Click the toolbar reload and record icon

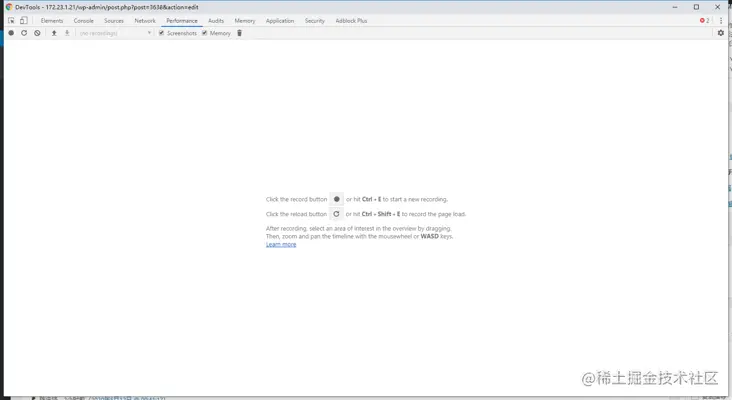pos(24,33)
